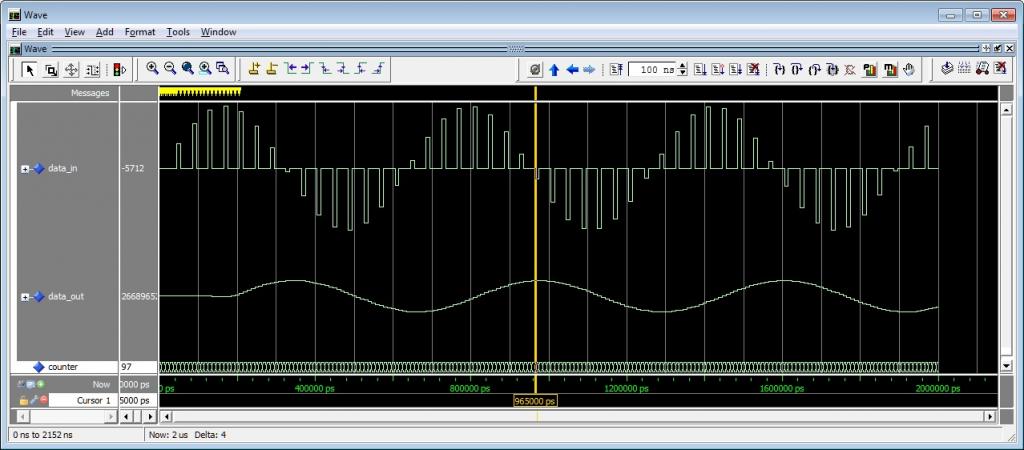Click the waveform horizontal scrollbar right arrow
1024x450 pixels.
click(x=990, y=415)
